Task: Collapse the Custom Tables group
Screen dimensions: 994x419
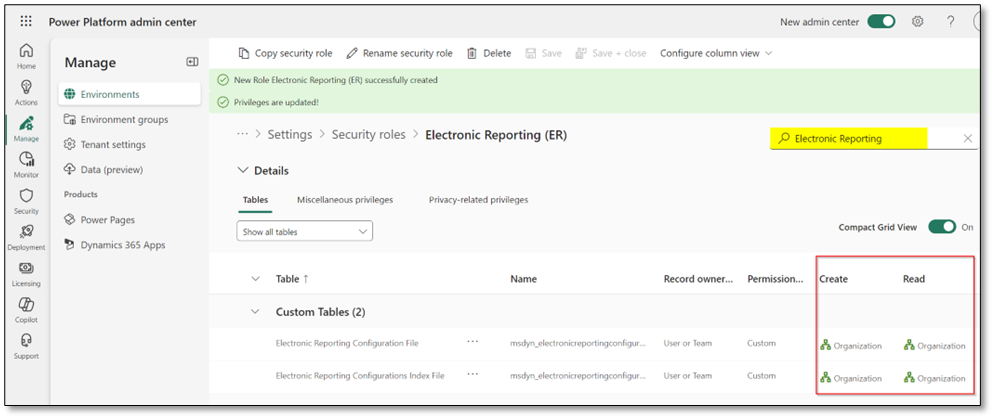Action: click(255, 312)
